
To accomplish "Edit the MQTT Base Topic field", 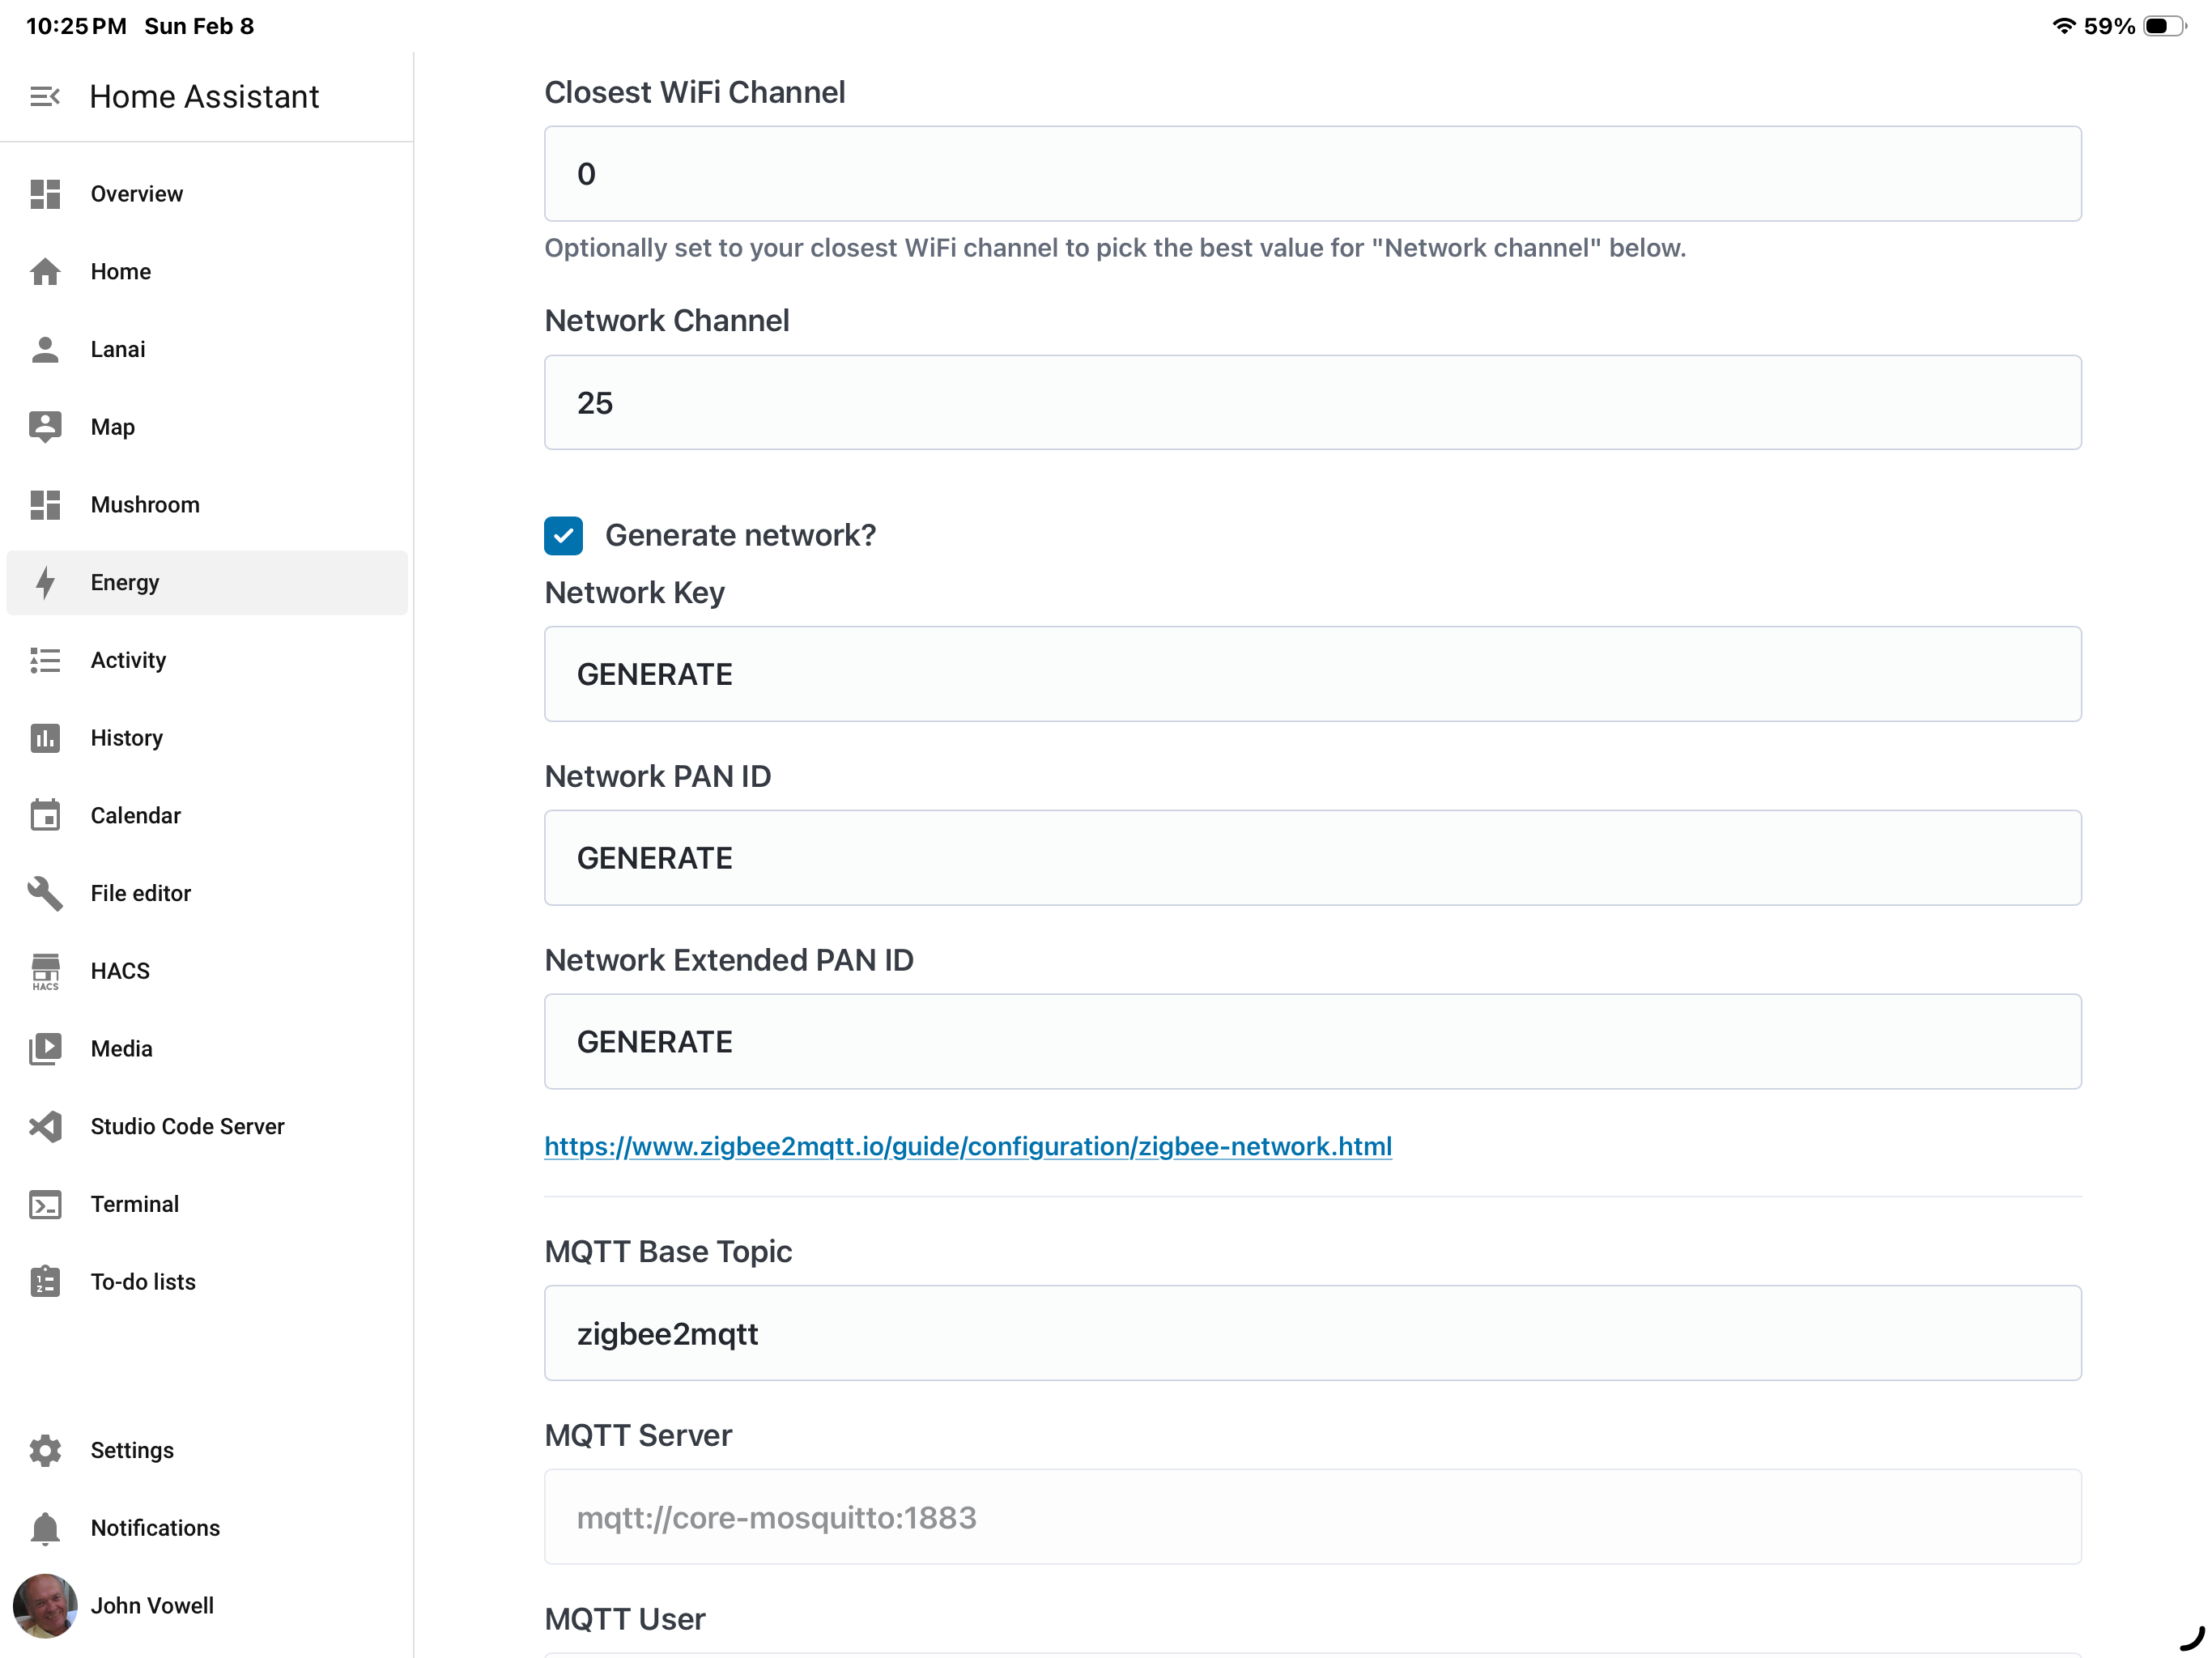I will tap(1312, 1334).
